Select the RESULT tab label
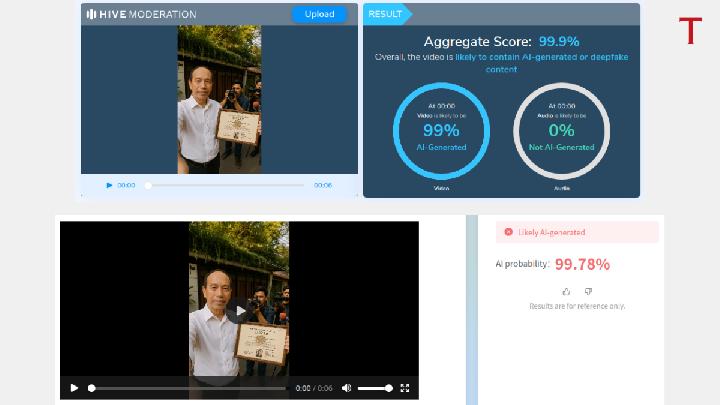This screenshot has width=720, height=405. (x=386, y=14)
